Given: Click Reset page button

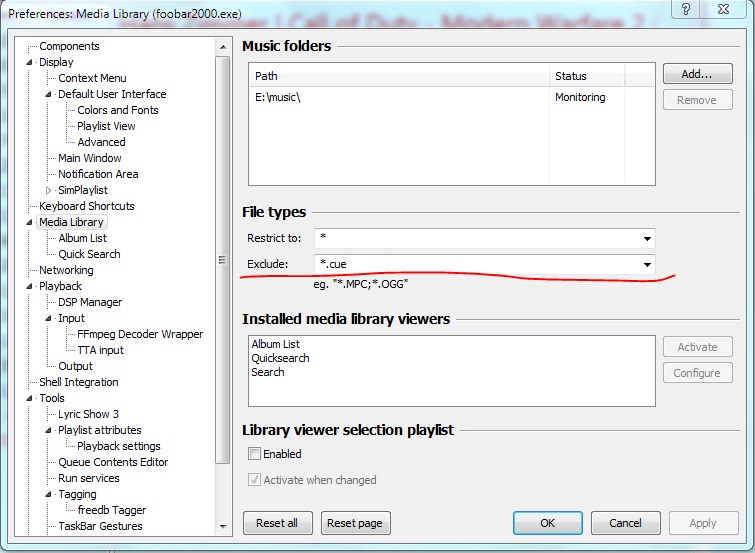Looking at the screenshot, I should coord(356,523).
